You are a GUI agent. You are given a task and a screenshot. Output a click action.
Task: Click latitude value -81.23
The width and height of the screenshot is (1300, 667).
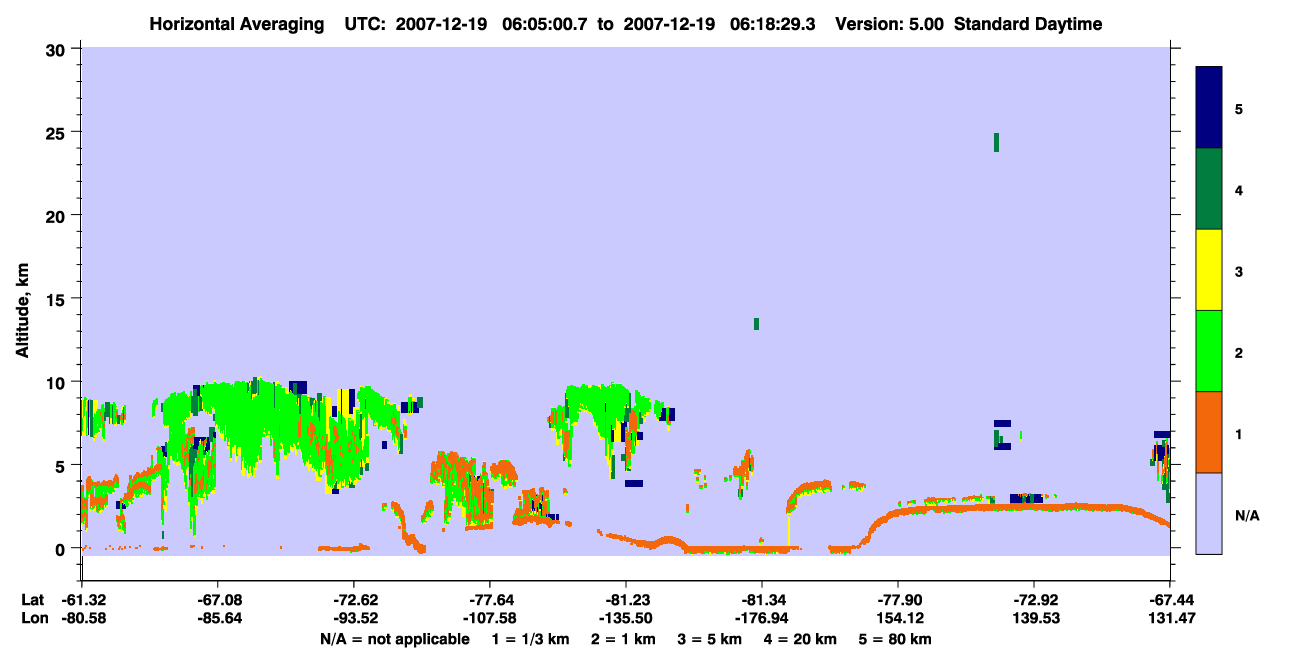coord(625,600)
